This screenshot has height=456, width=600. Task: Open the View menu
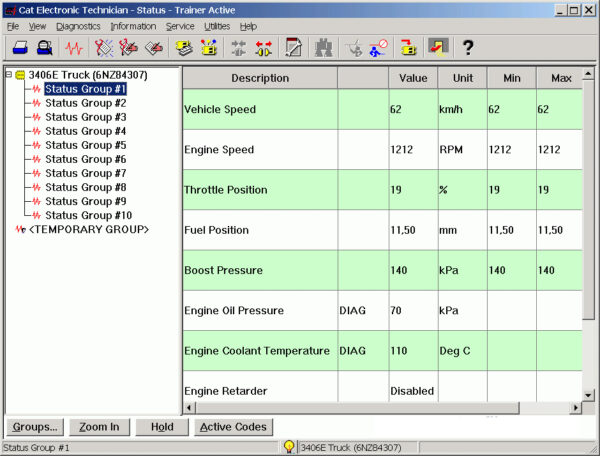pos(37,26)
